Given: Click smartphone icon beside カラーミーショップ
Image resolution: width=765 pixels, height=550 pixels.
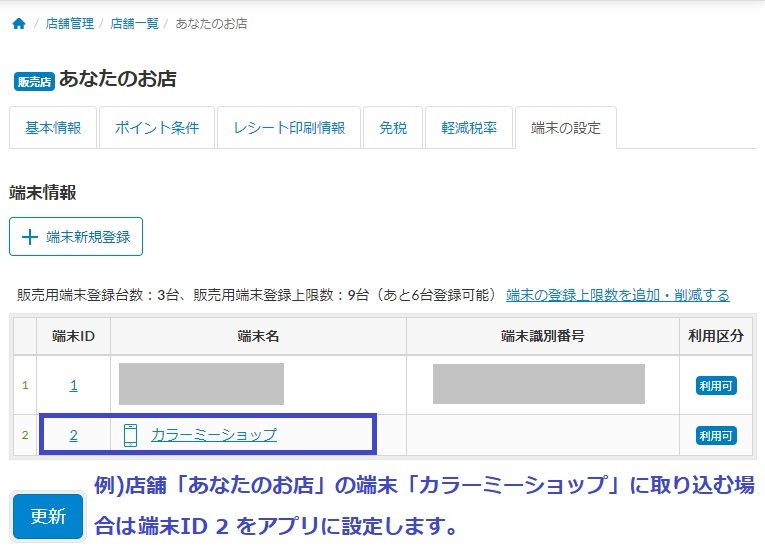Looking at the screenshot, I should (130, 435).
